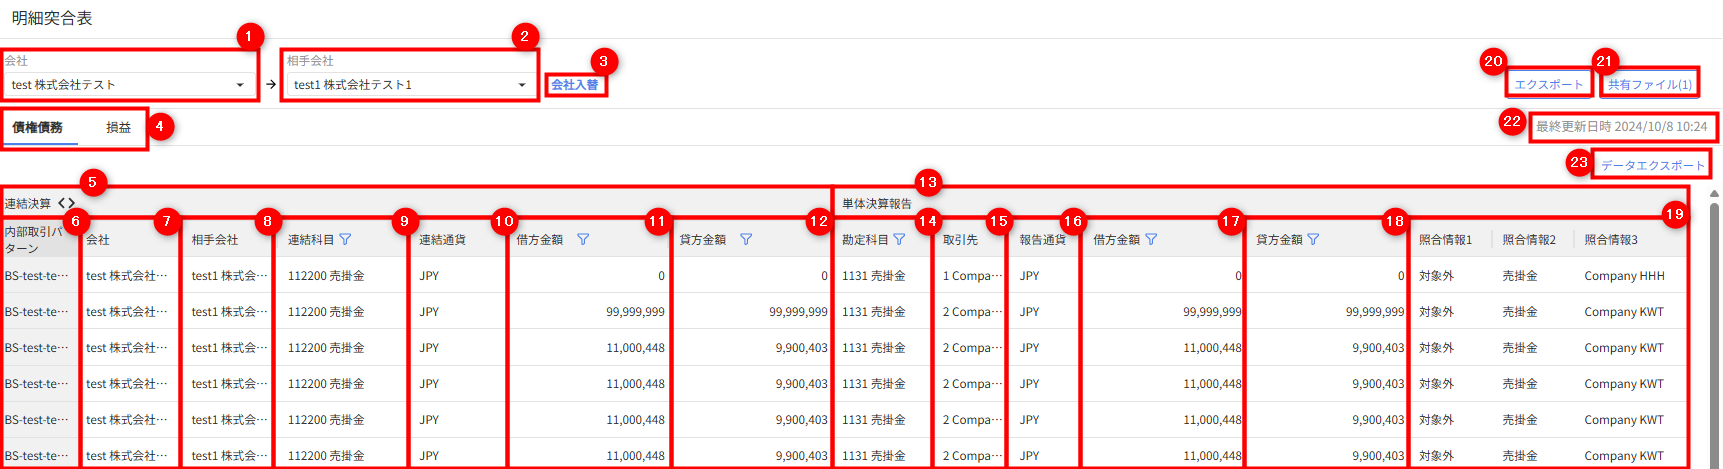Screen dimensions: 1723x469
Task: Click the 内部取引パターン column header
Action: [x=35, y=240]
